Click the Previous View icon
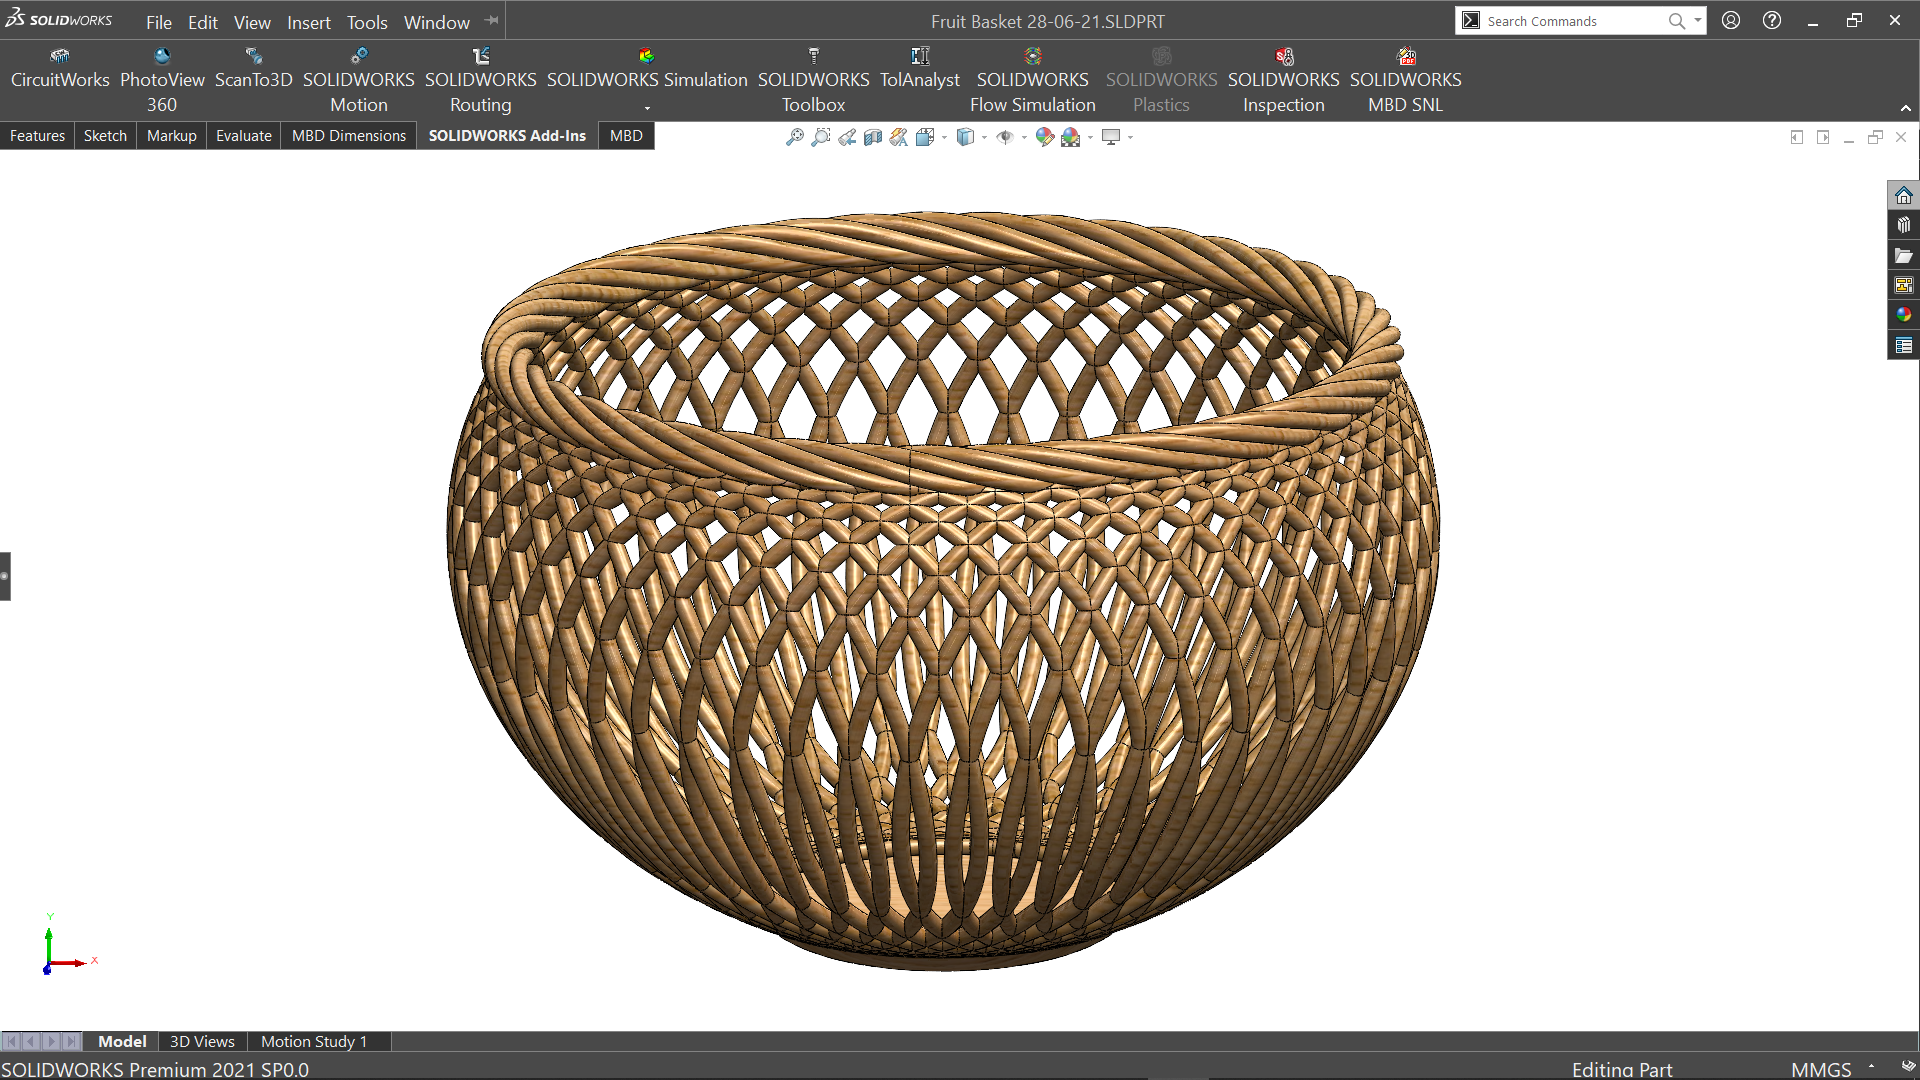 (x=847, y=137)
